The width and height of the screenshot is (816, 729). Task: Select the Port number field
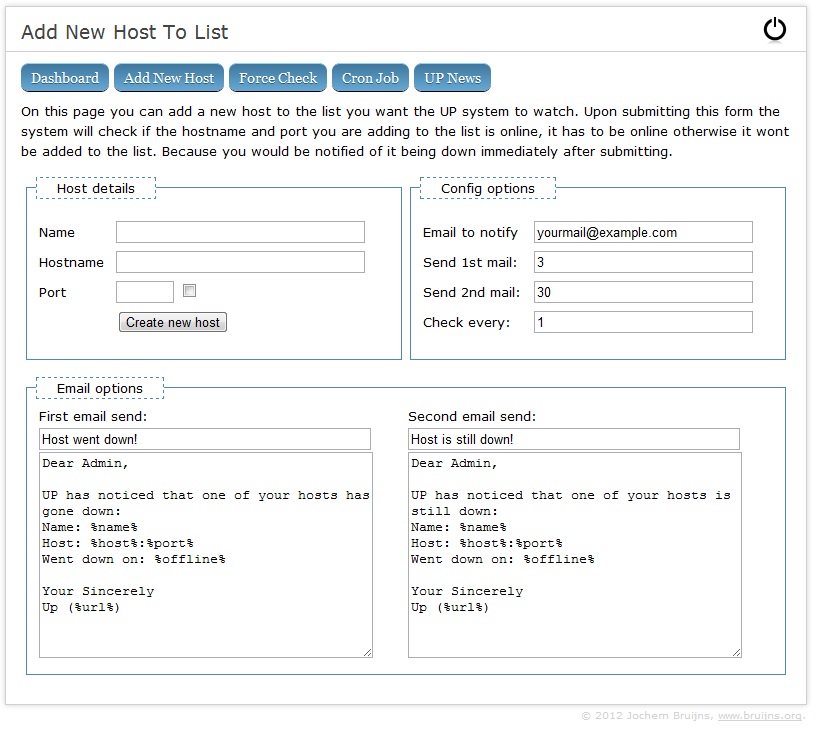pos(145,292)
